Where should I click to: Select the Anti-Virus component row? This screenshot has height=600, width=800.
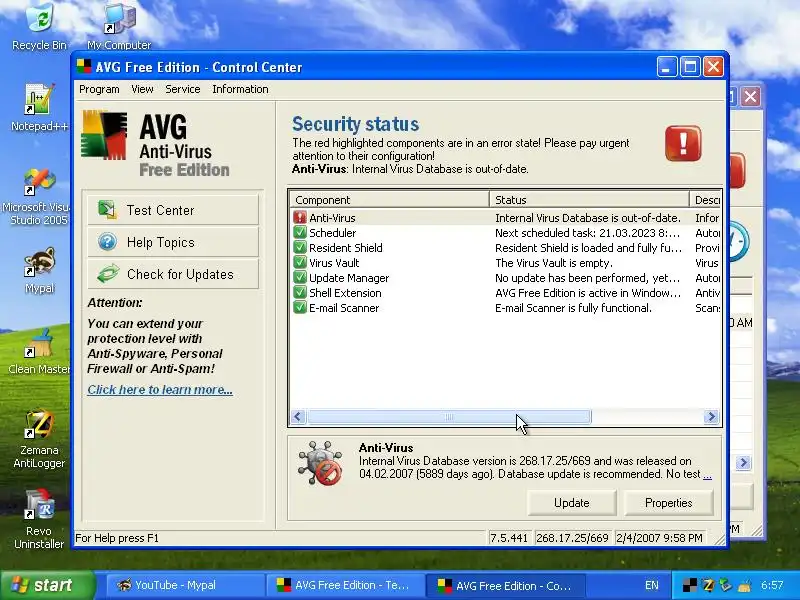point(505,217)
